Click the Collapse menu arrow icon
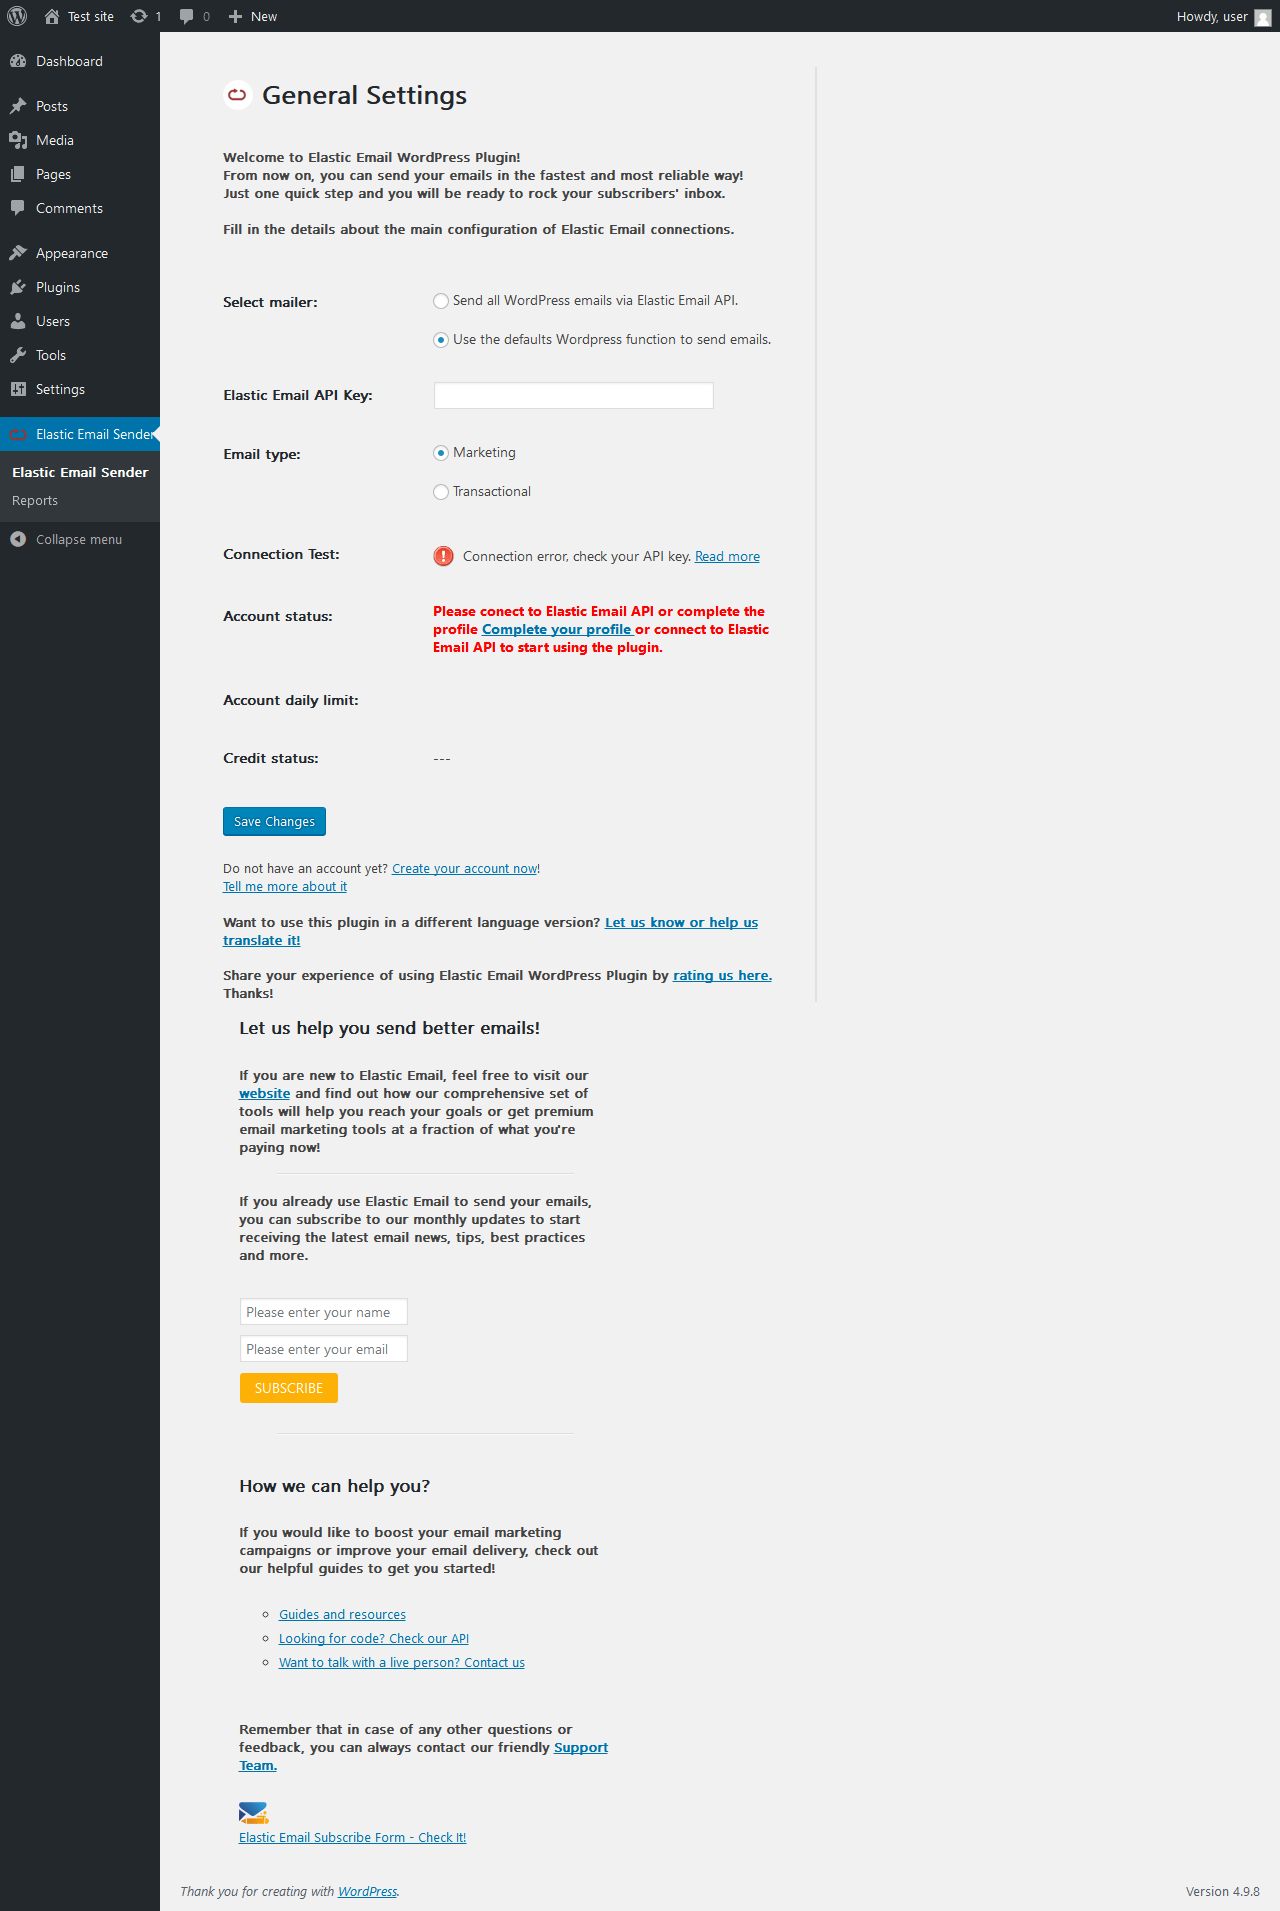The image size is (1280, 1911). 18,539
